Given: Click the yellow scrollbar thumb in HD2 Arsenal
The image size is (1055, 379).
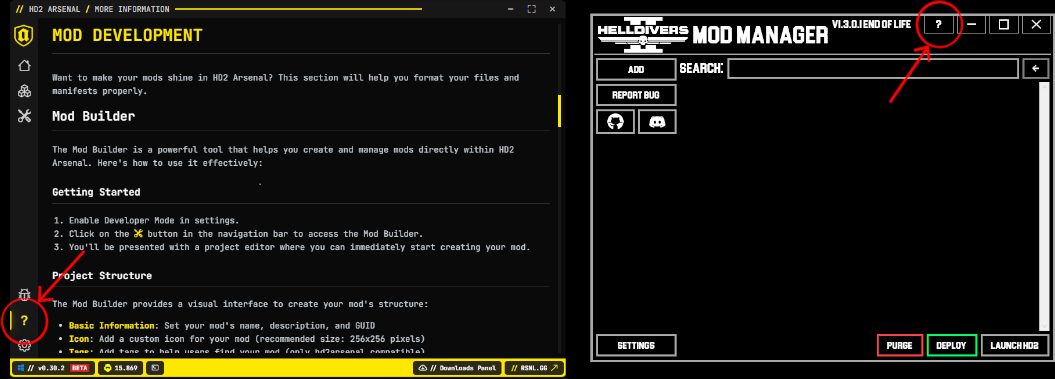Looking at the screenshot, I should (558, 110).
